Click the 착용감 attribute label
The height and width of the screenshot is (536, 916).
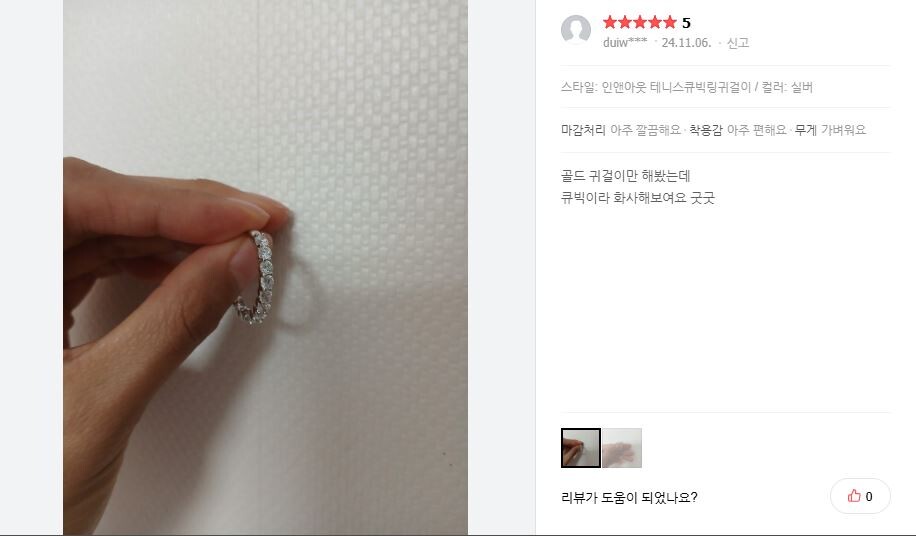[706, 130]
